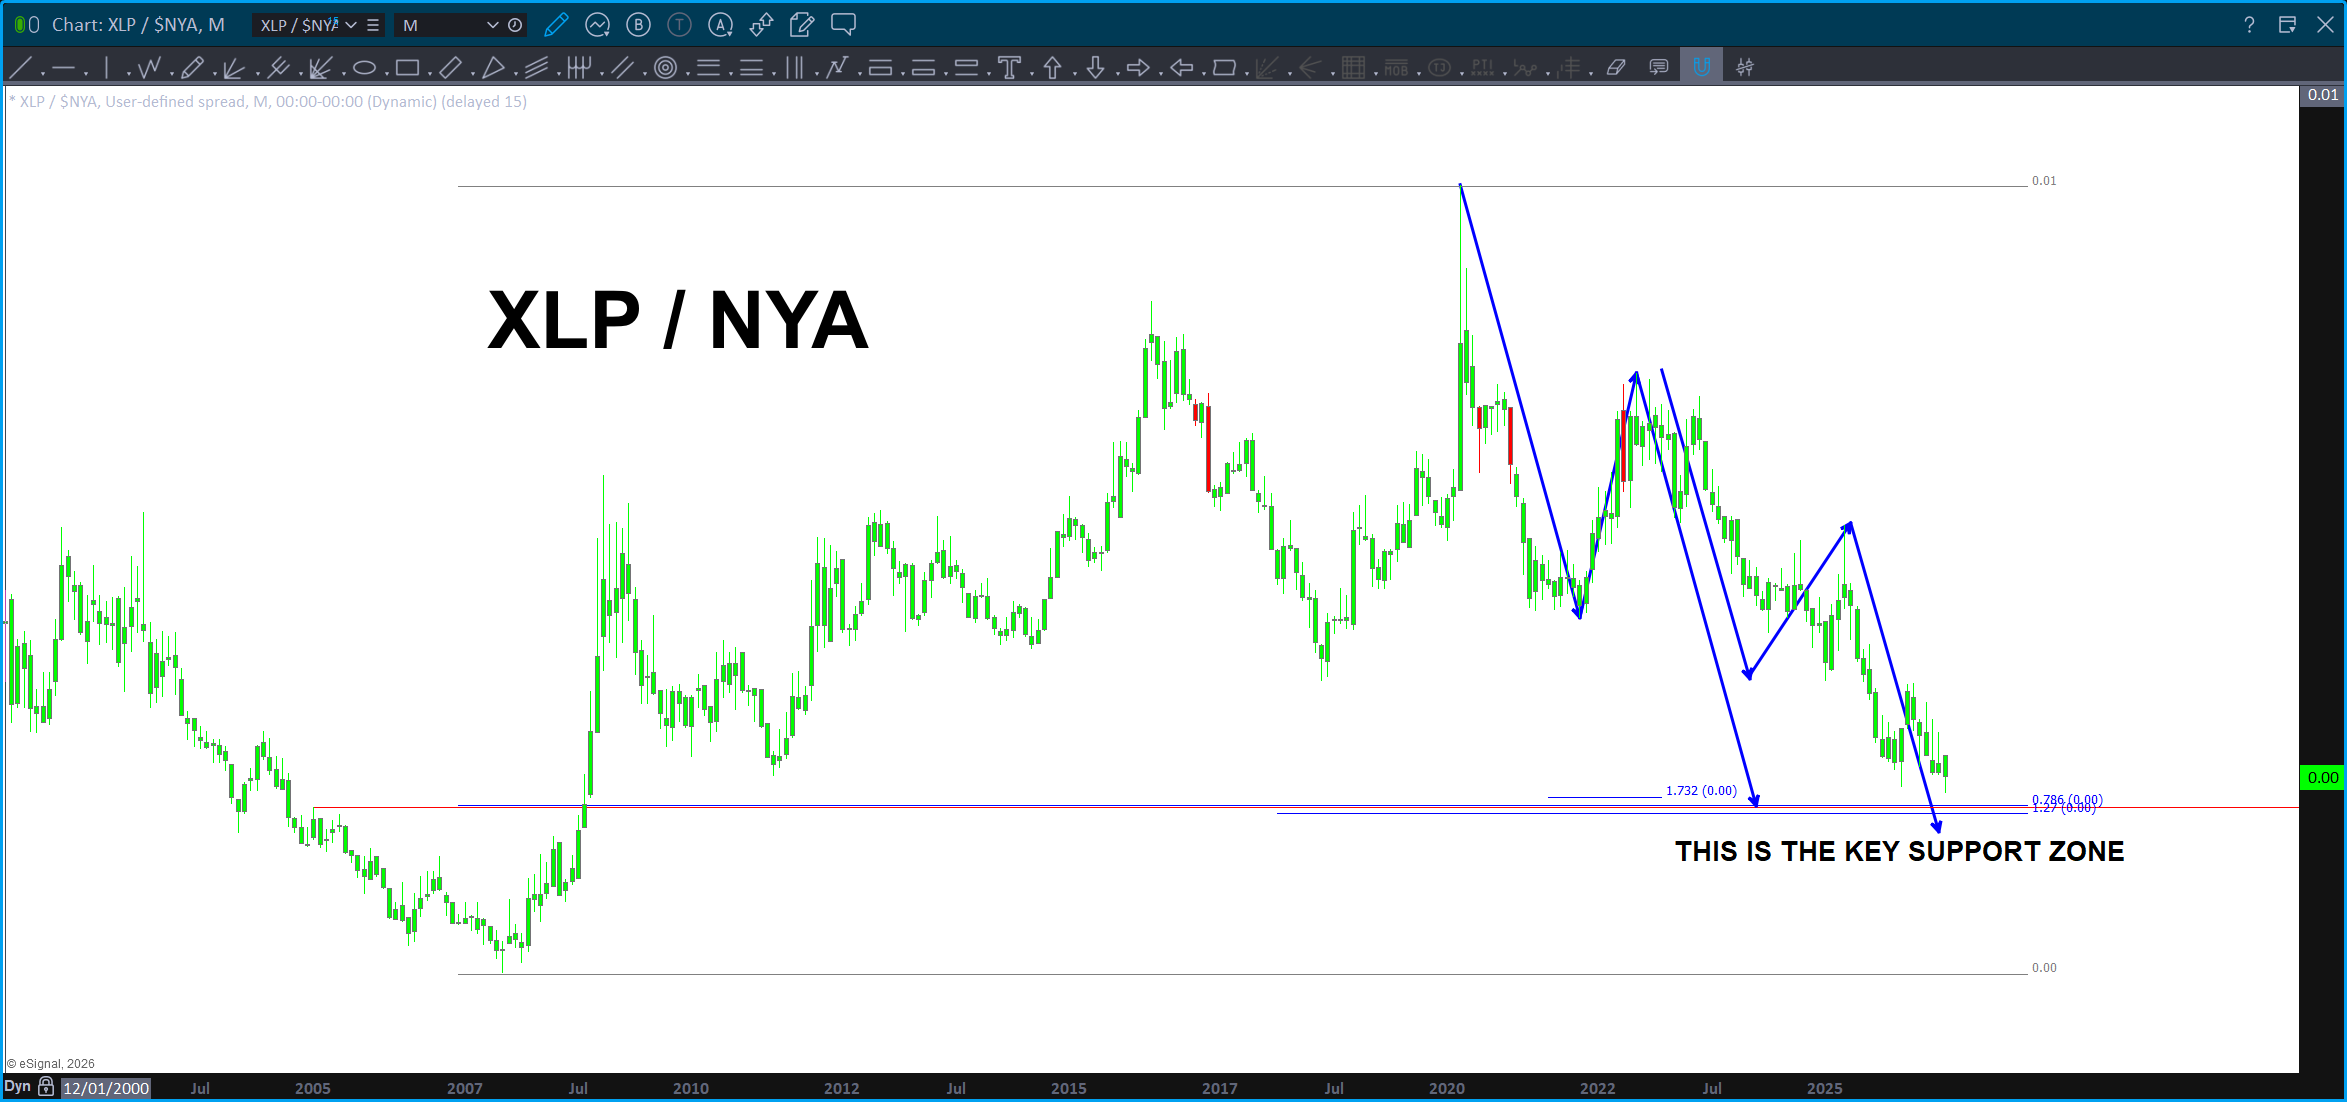Select the triangle drawing tool
This screenshot has width=2347, height=1102.
pyautogui.click(x=493, y=68)
